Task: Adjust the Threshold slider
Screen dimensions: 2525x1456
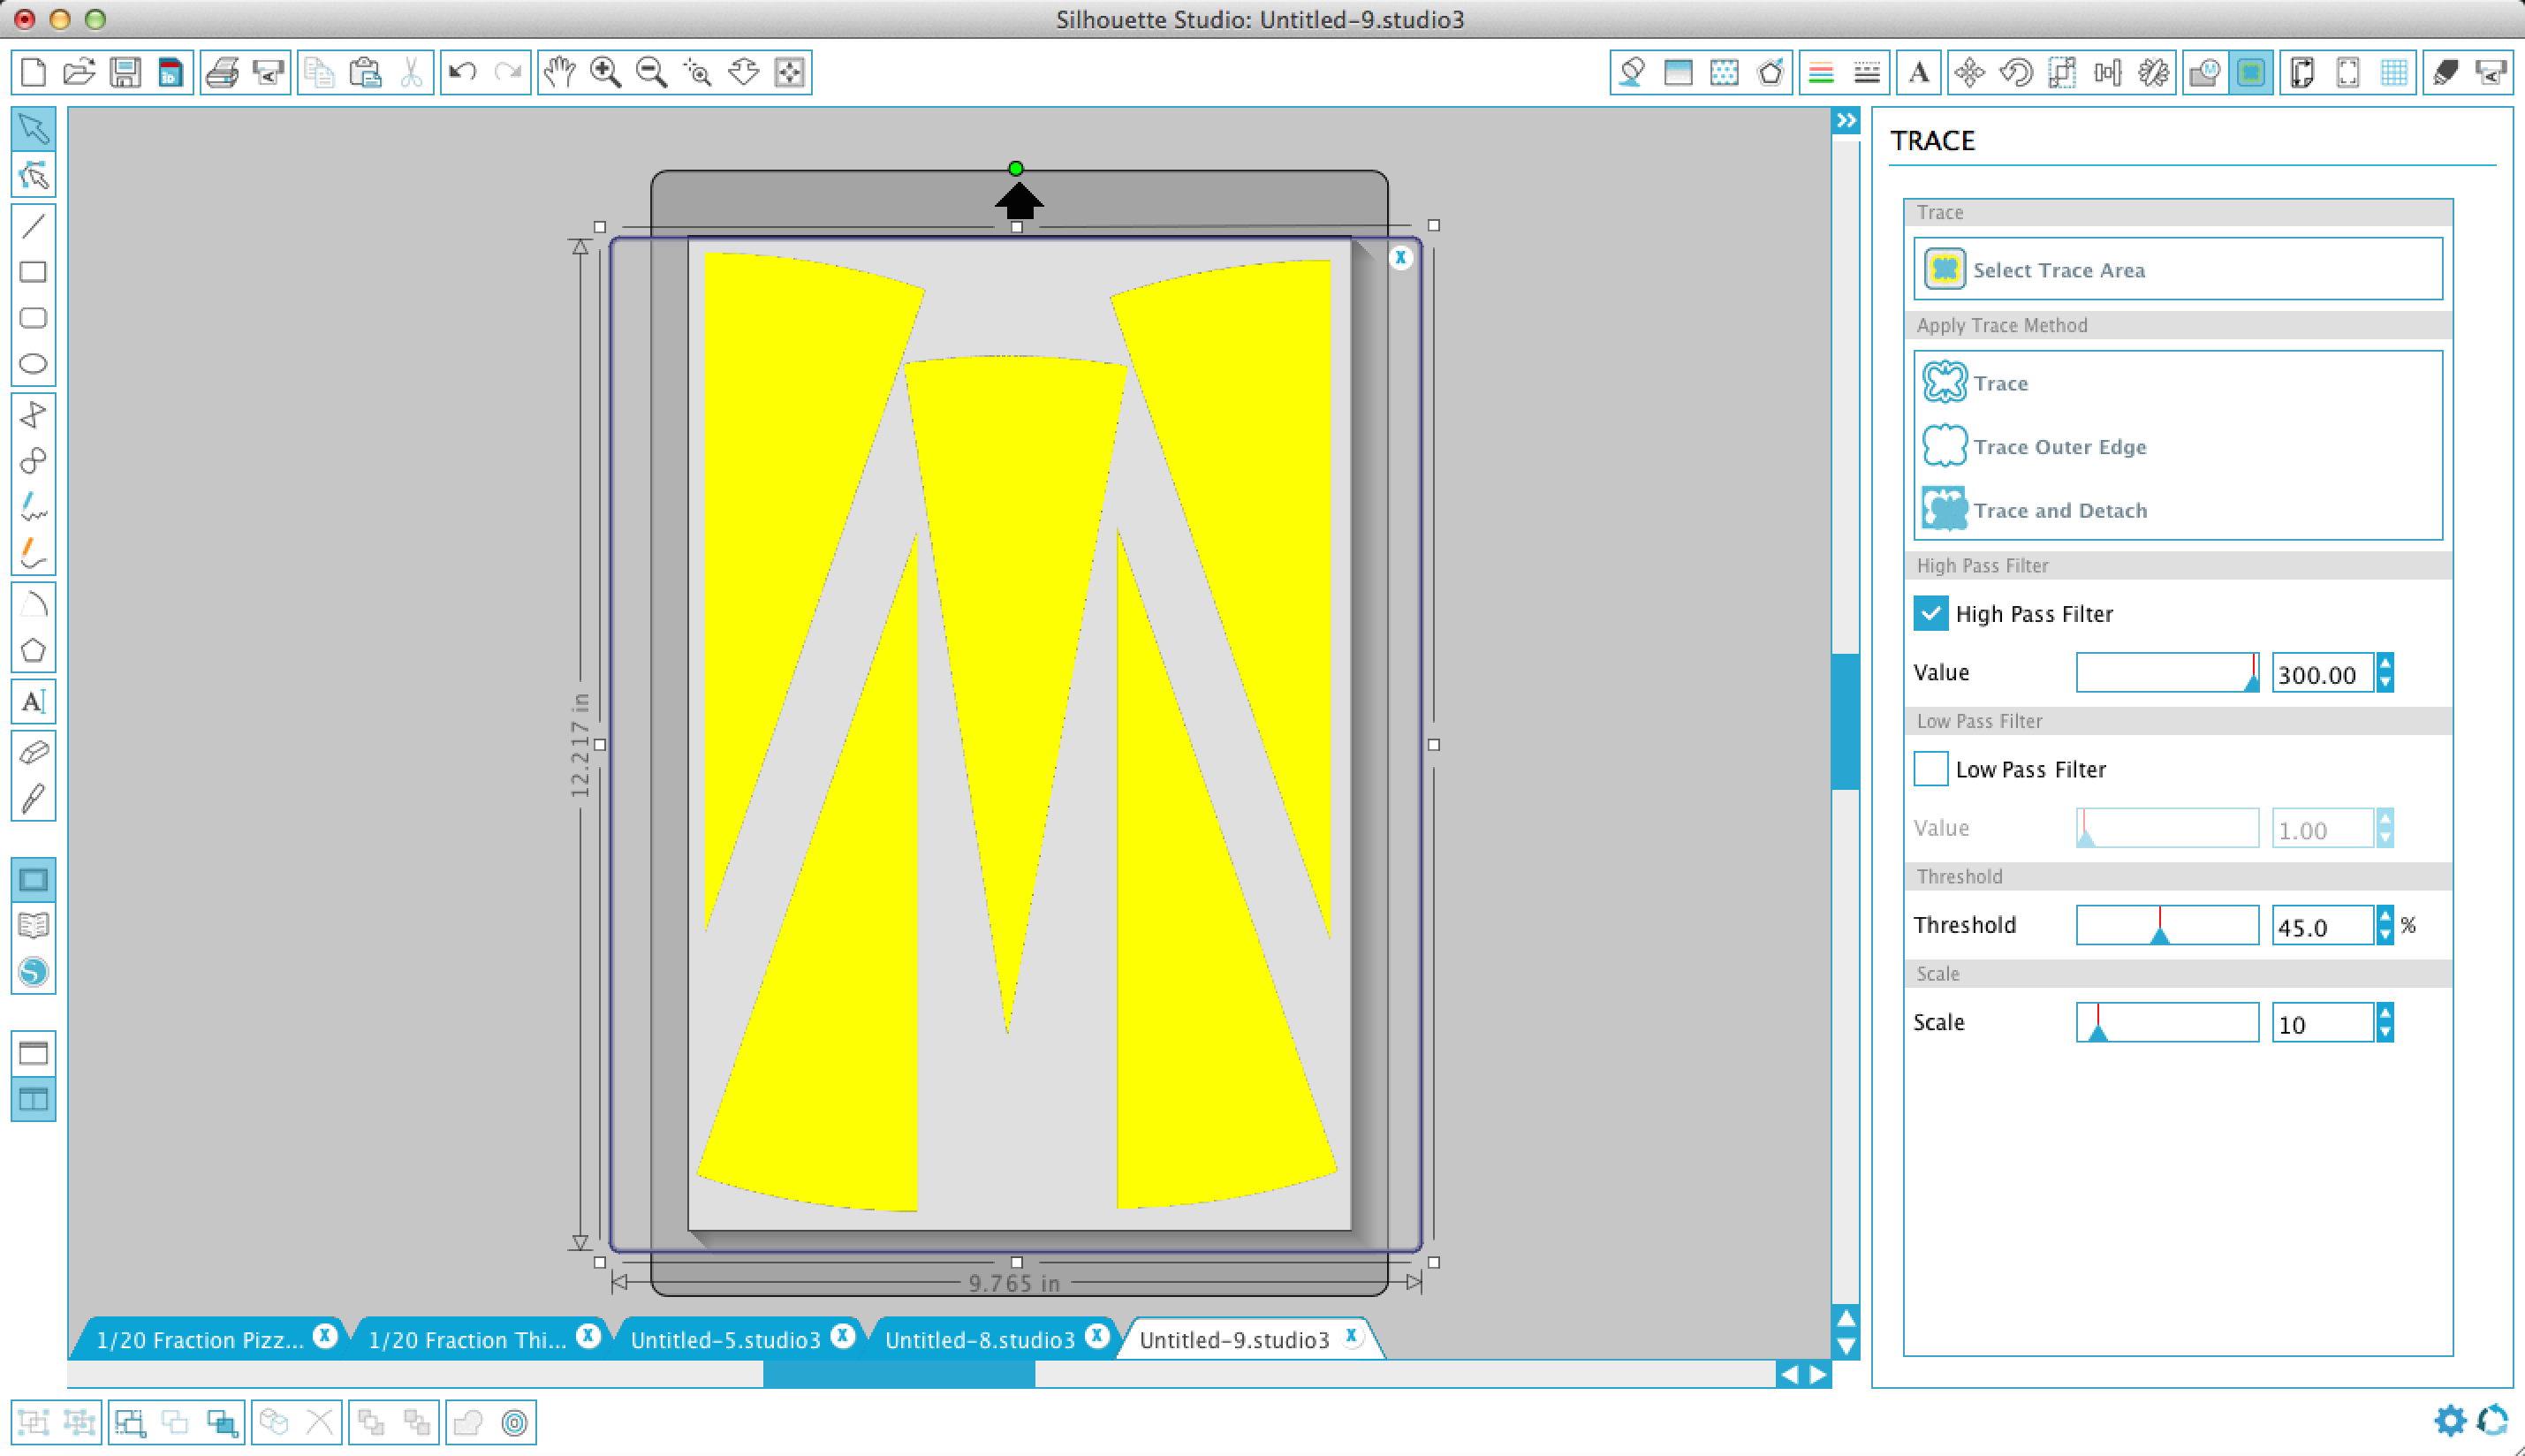Action: (2167, 925)
